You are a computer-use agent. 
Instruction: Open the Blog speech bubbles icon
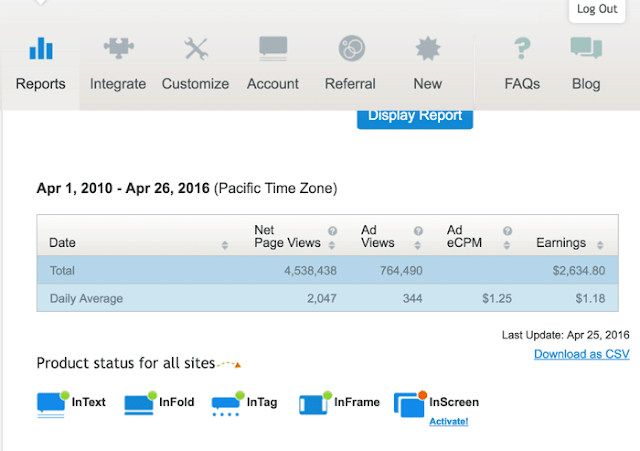(586, 48)
